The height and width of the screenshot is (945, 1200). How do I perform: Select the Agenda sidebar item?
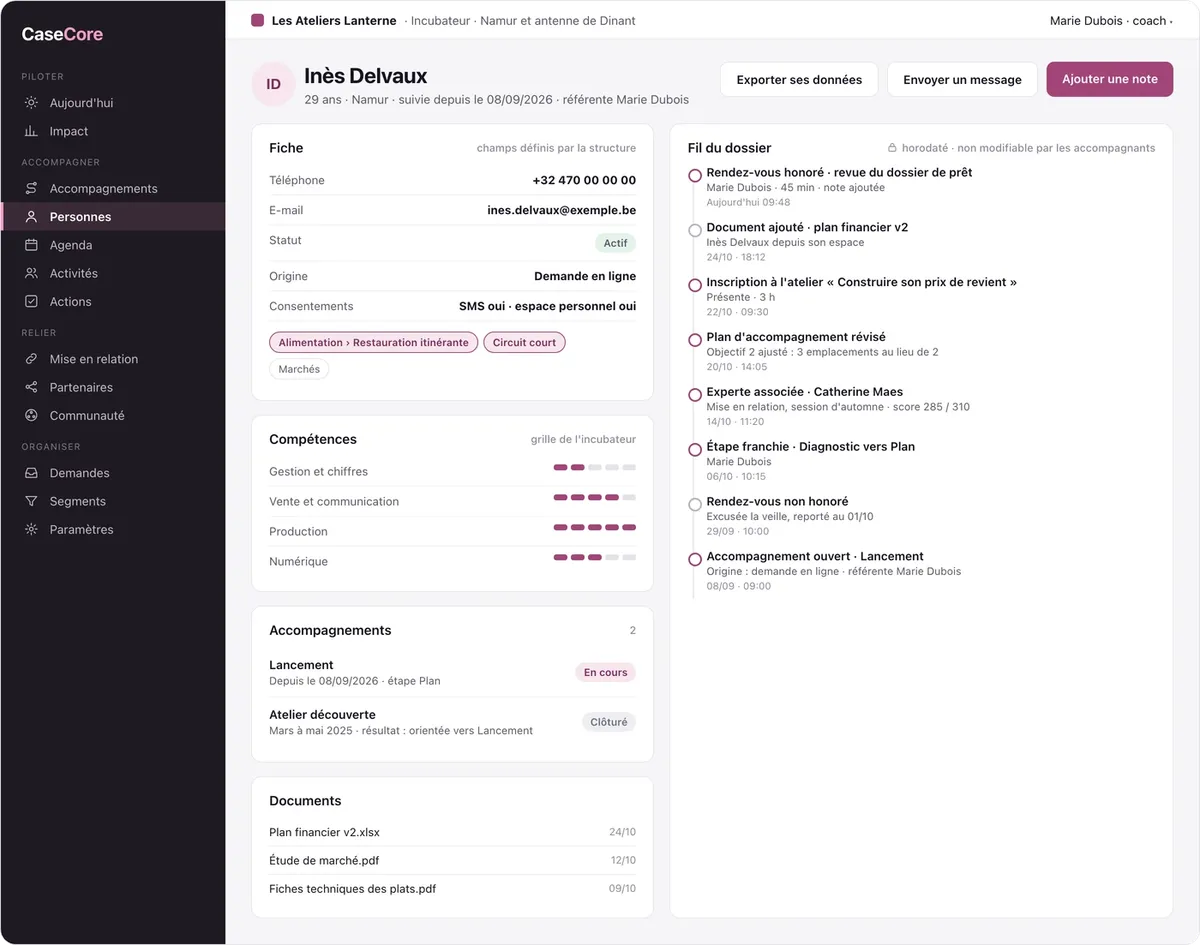[x=113, y=245]
